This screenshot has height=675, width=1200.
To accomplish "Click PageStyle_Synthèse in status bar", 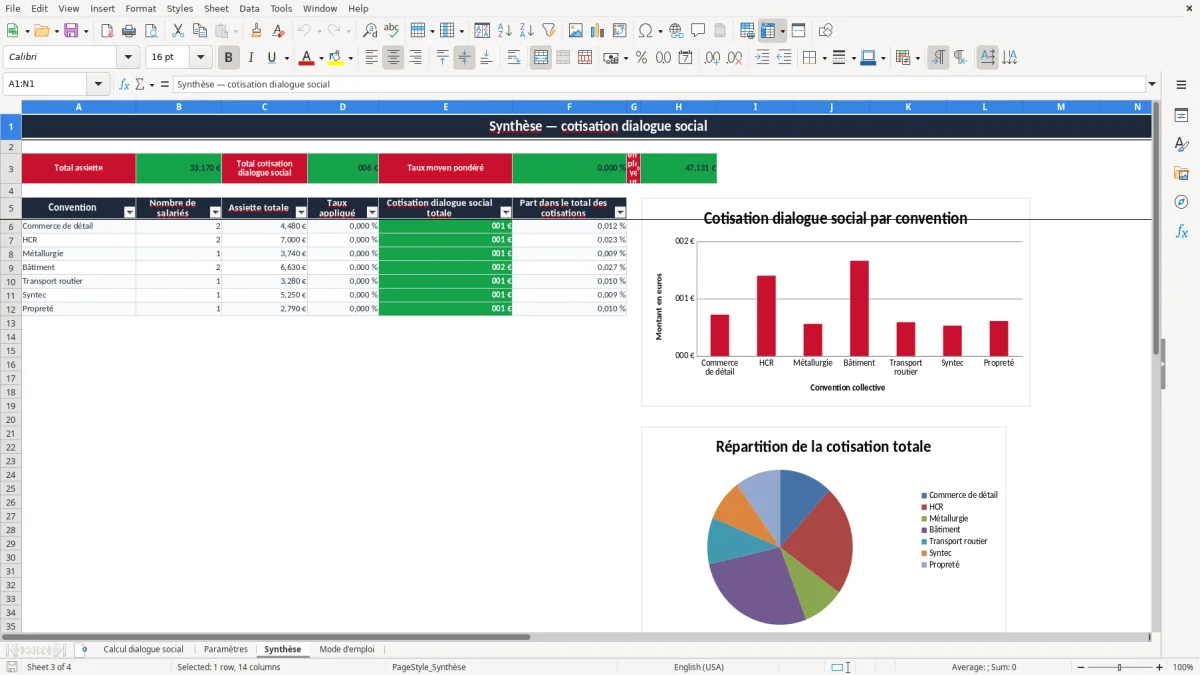I will (429, 667).
